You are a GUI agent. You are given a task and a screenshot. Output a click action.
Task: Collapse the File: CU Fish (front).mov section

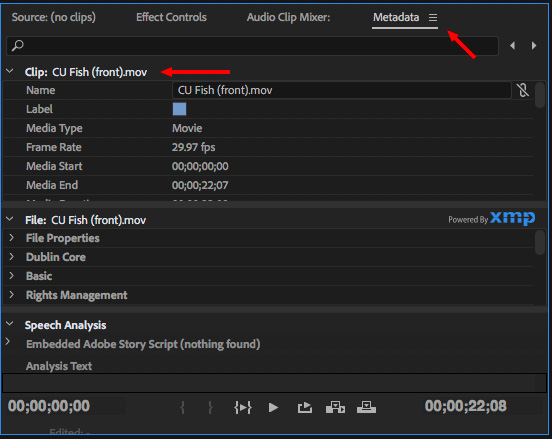coord(10,219)
